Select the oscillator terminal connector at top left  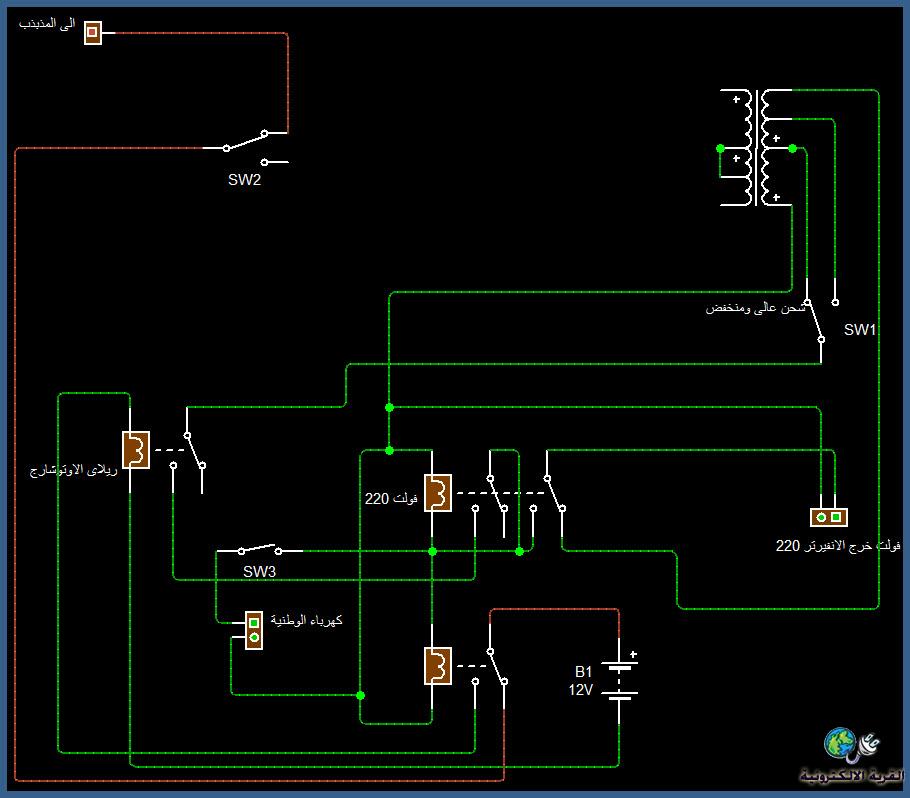(x=93, y=33)
